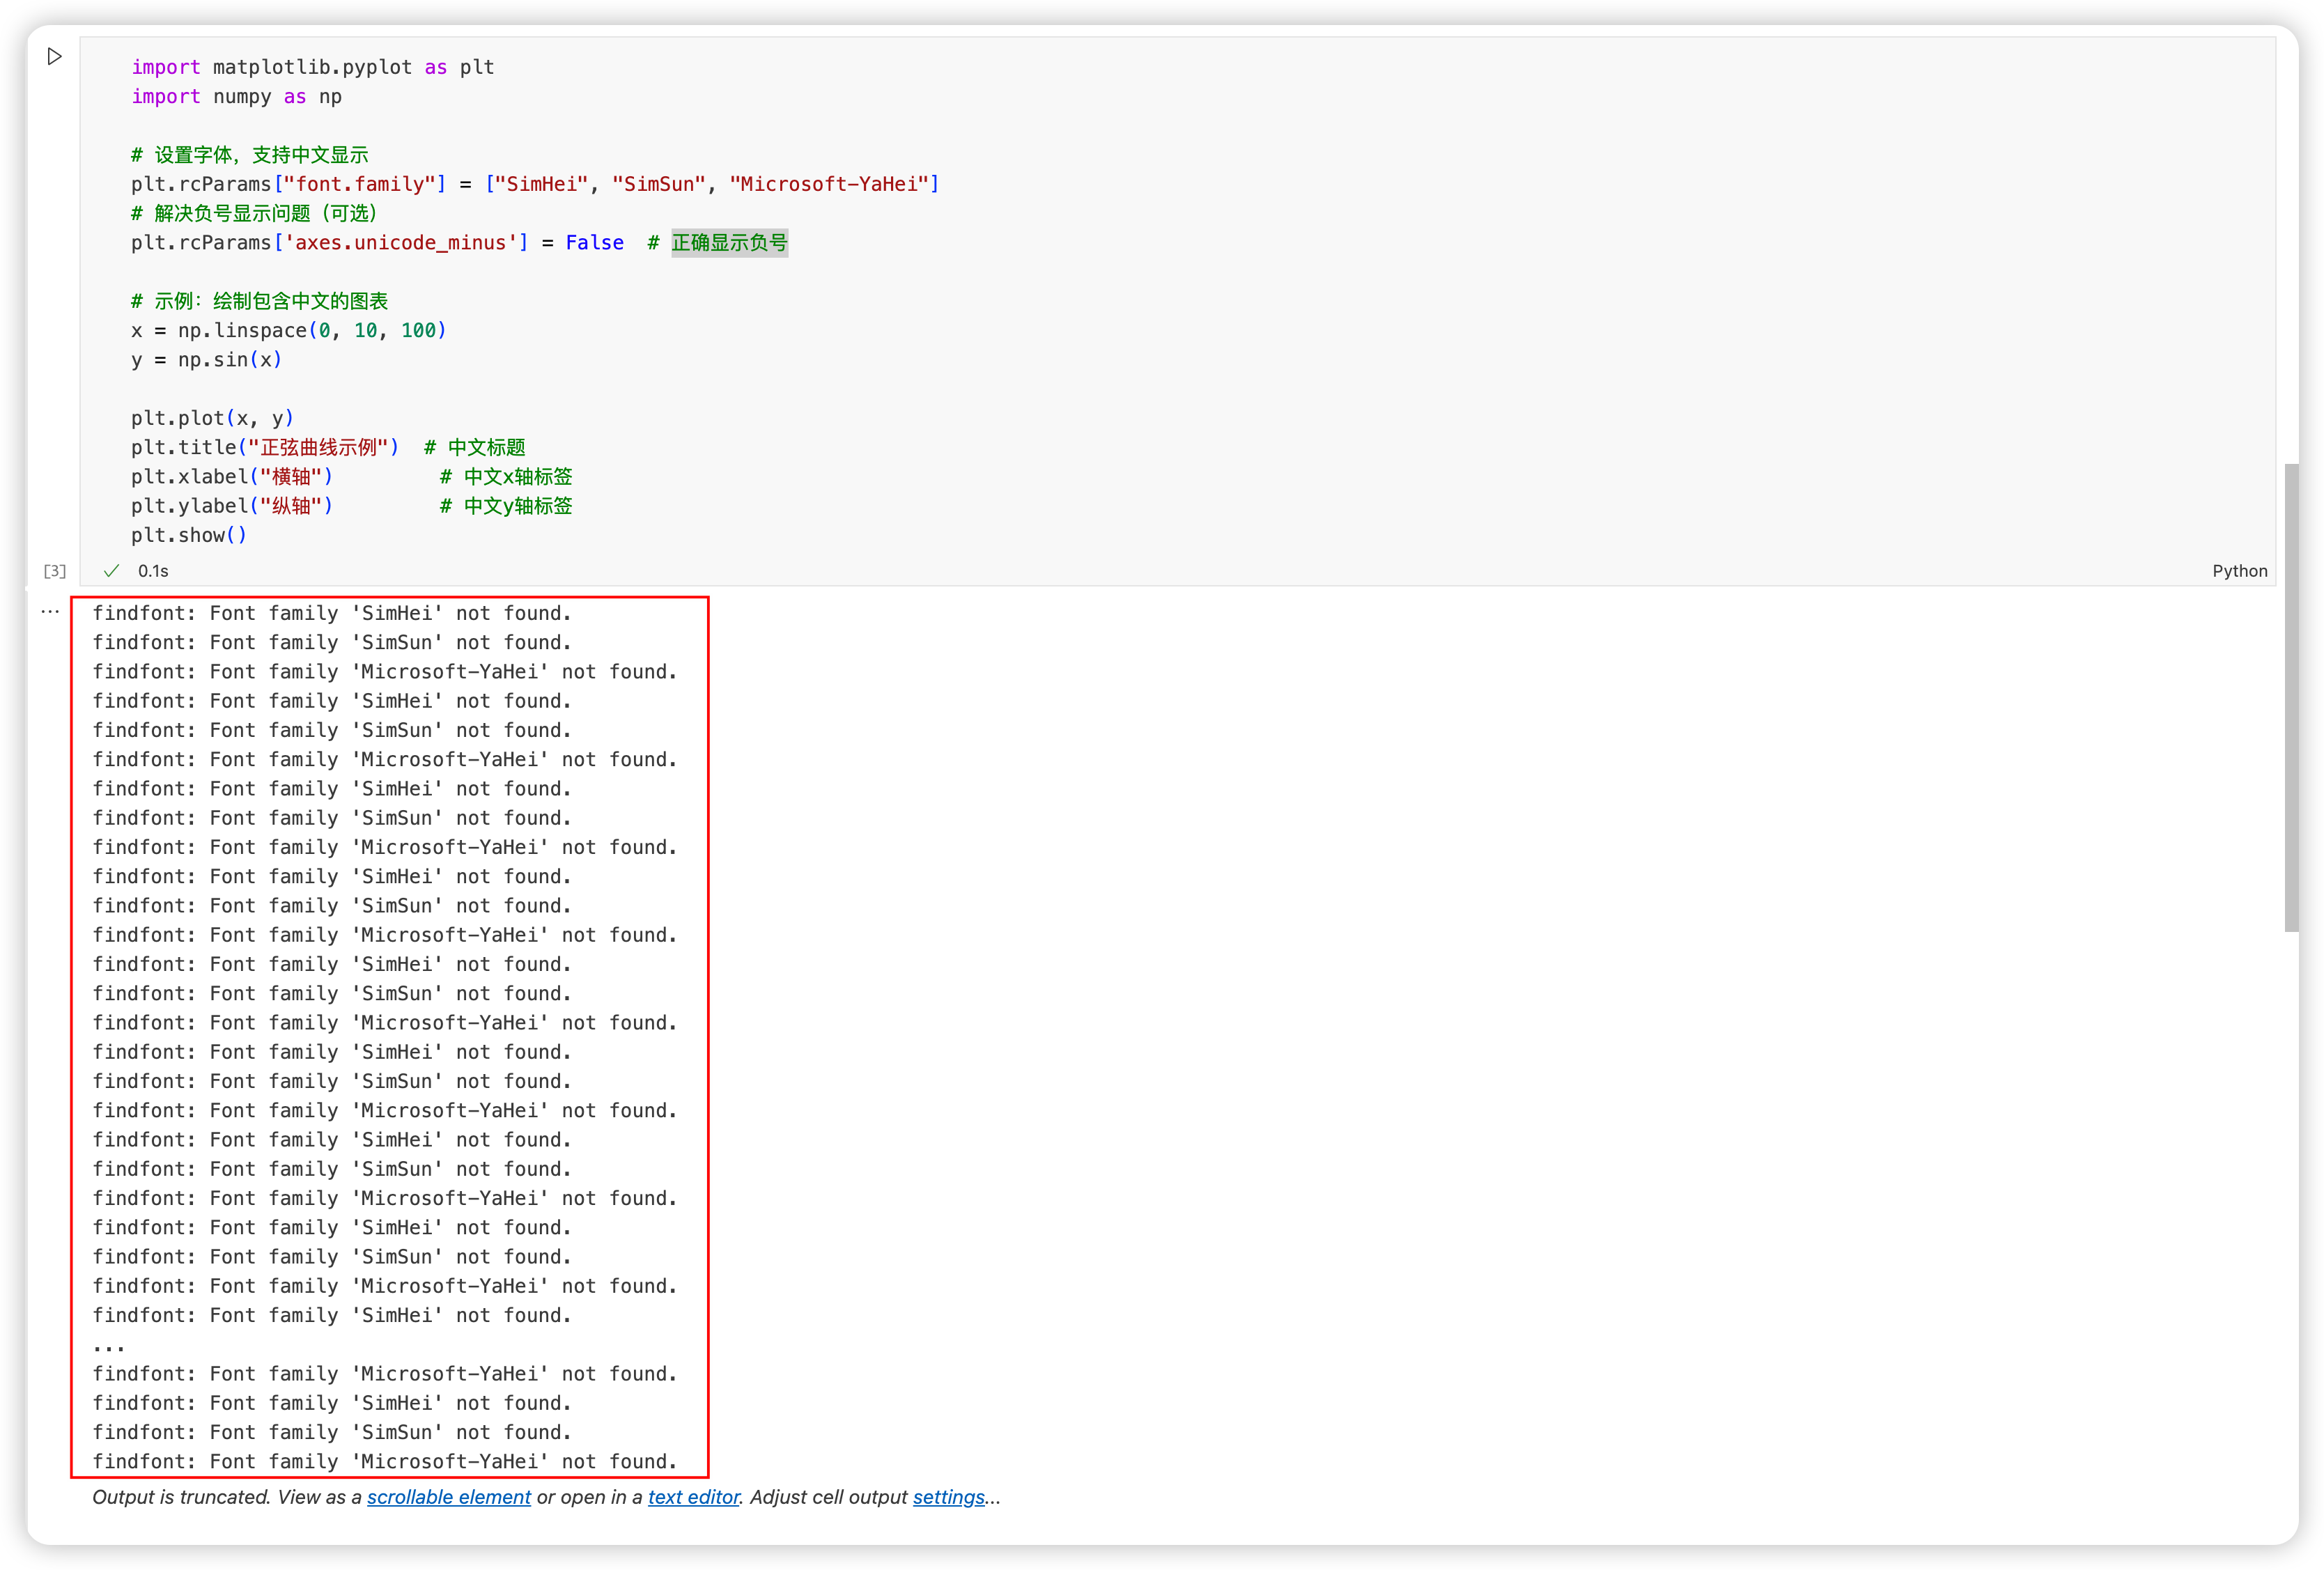Click the green execution success checkmark
The height and width of the screenshot is (1570, 2324).
(111, 570)
